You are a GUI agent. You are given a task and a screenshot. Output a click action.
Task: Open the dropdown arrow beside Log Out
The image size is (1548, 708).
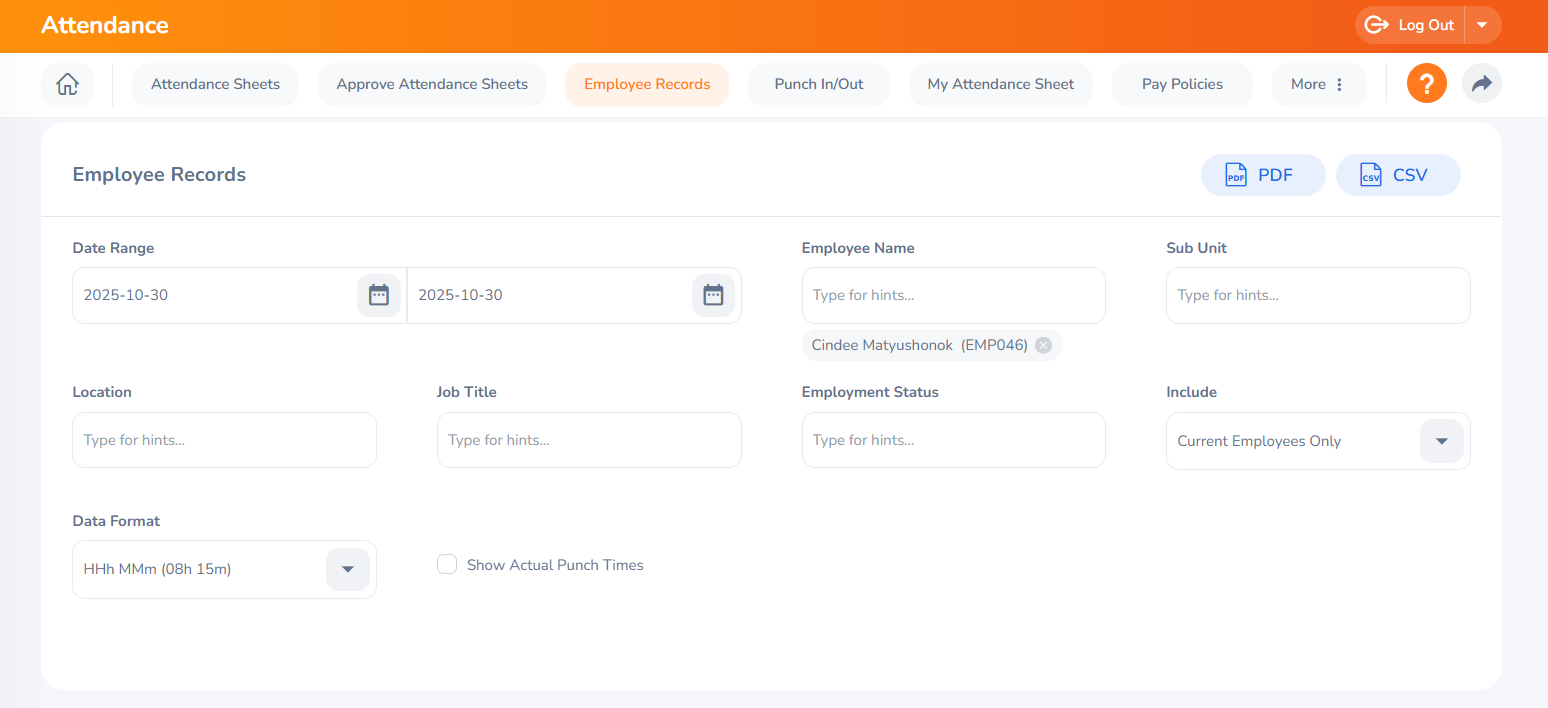(1482, 25)
